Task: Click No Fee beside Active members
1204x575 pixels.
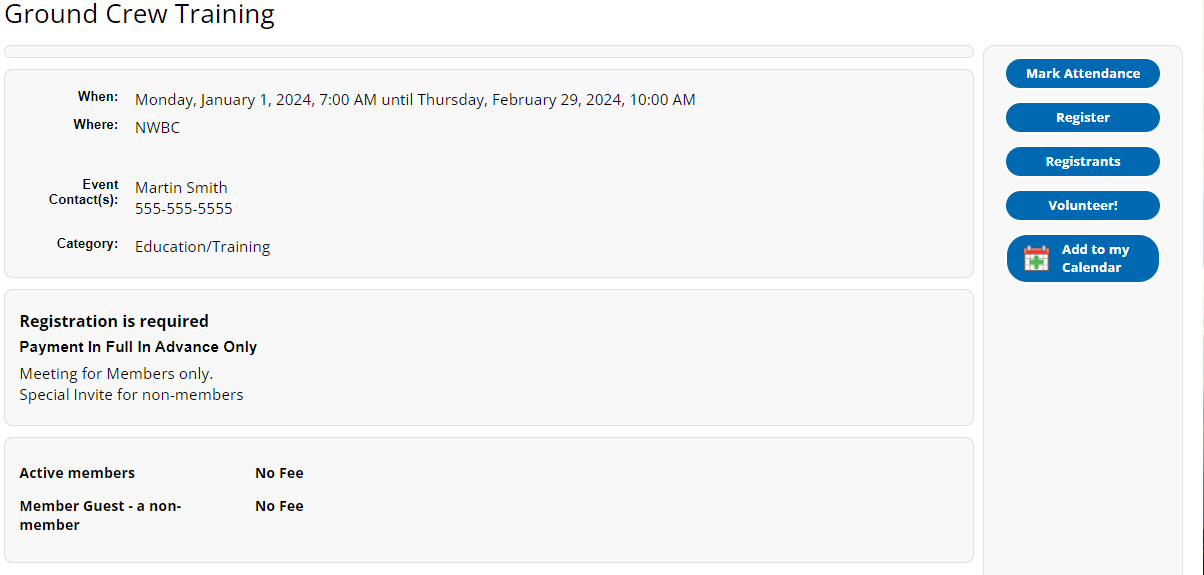Action: point(279,473)
